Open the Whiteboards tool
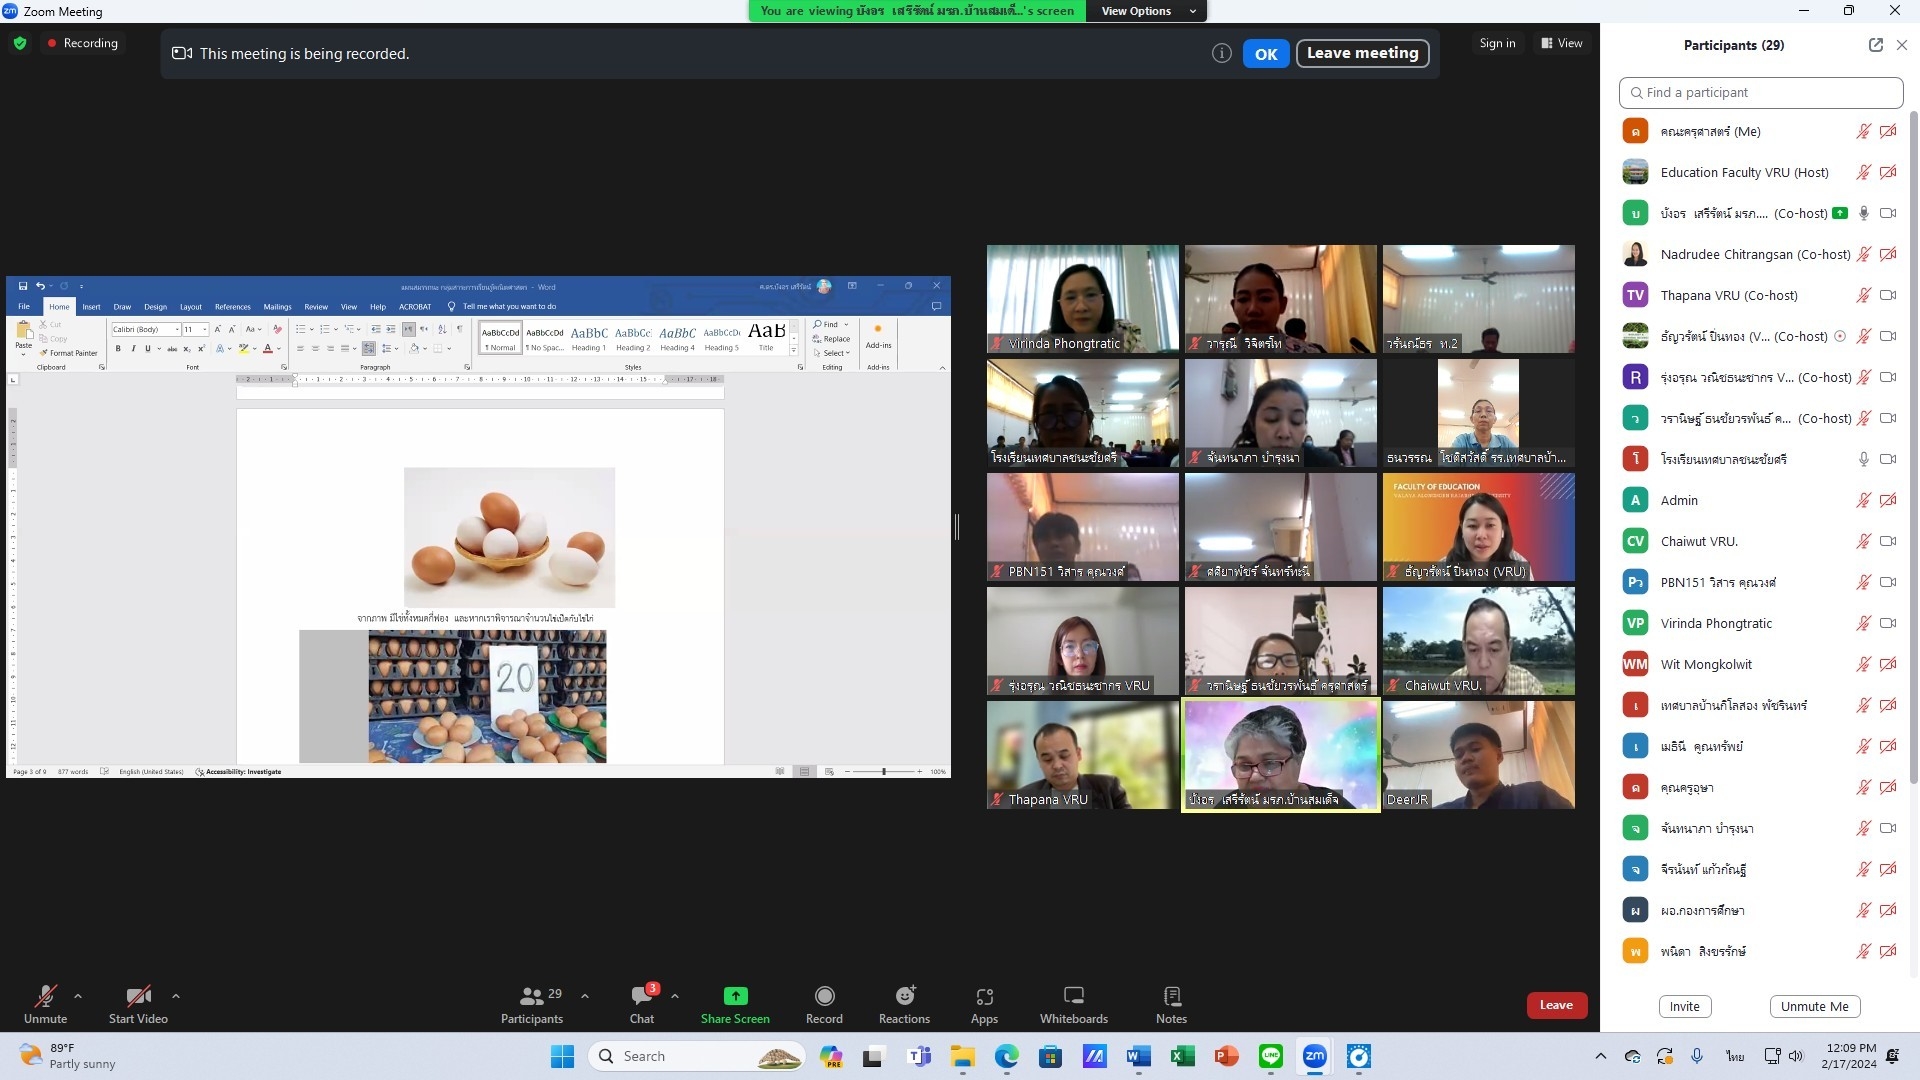The width and height of the screenshot is (1920, 1080). 1073,996
